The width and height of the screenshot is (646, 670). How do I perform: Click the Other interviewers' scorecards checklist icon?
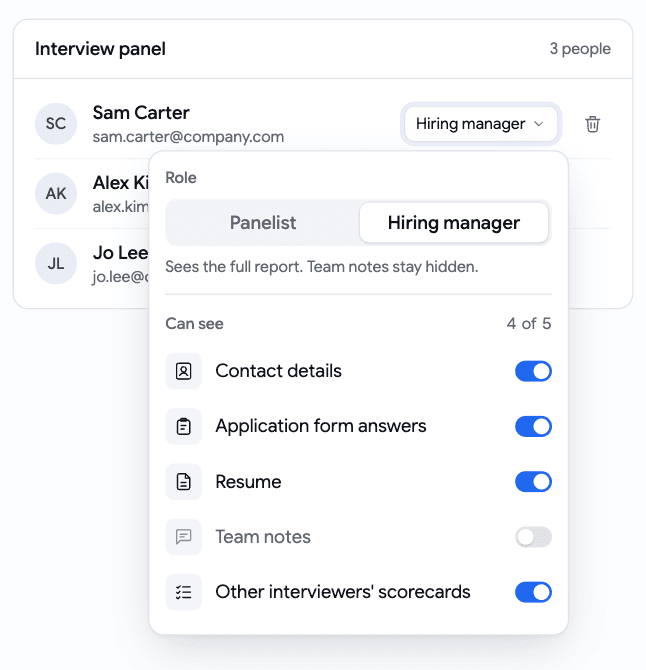pyautogui.click(x=184, y=592)
